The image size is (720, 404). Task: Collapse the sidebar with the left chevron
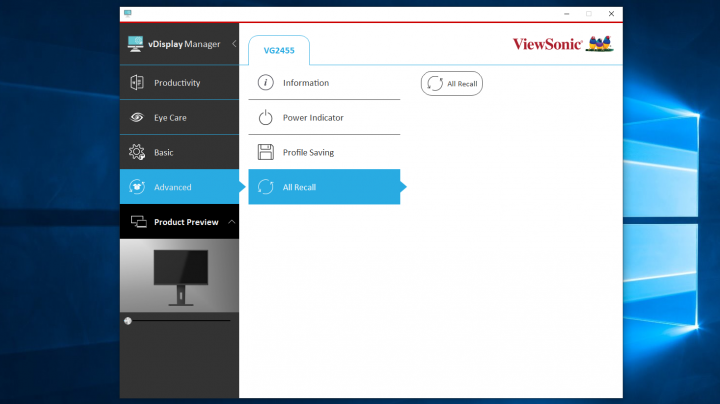pos(234,44)
